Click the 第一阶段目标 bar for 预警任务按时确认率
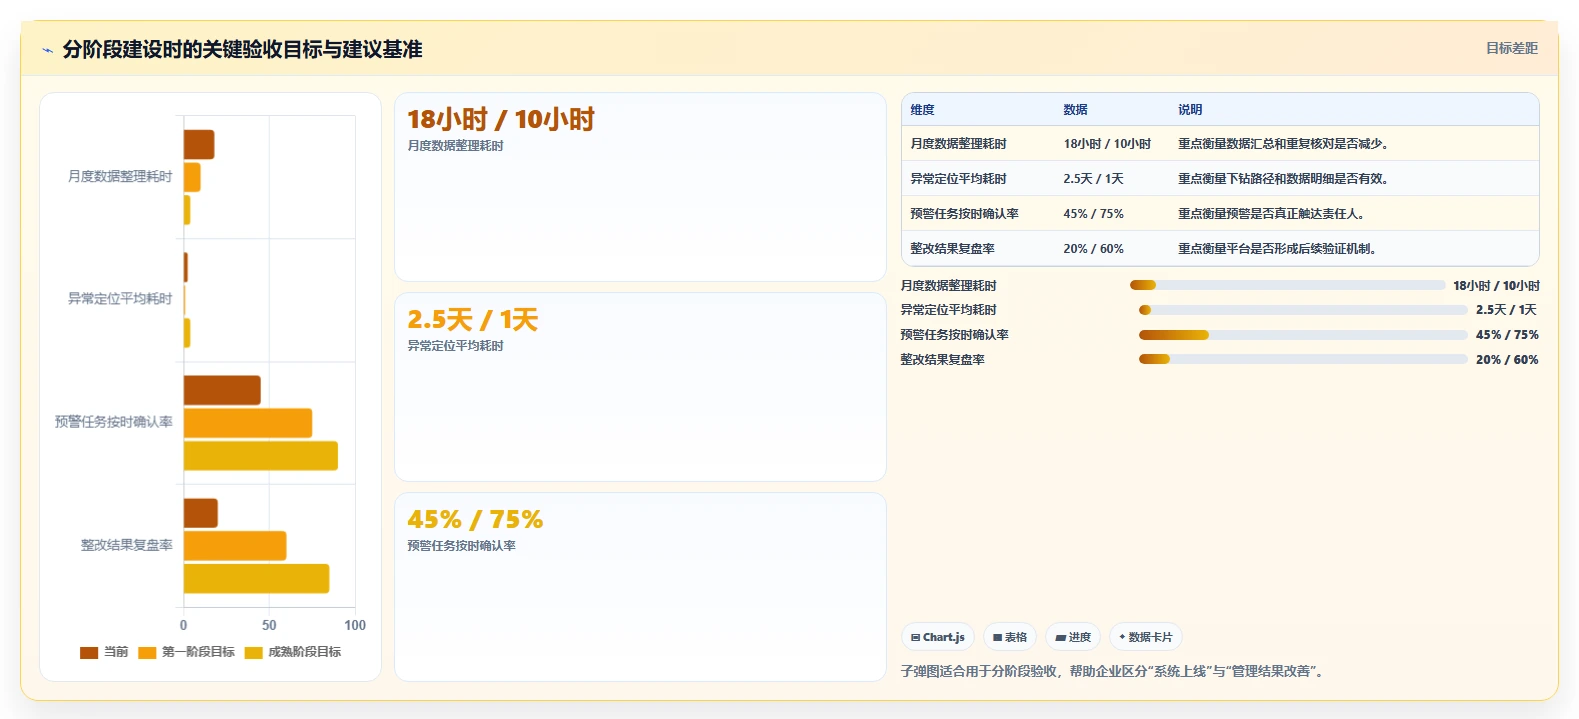1579x719 pixels. point(248,423)
